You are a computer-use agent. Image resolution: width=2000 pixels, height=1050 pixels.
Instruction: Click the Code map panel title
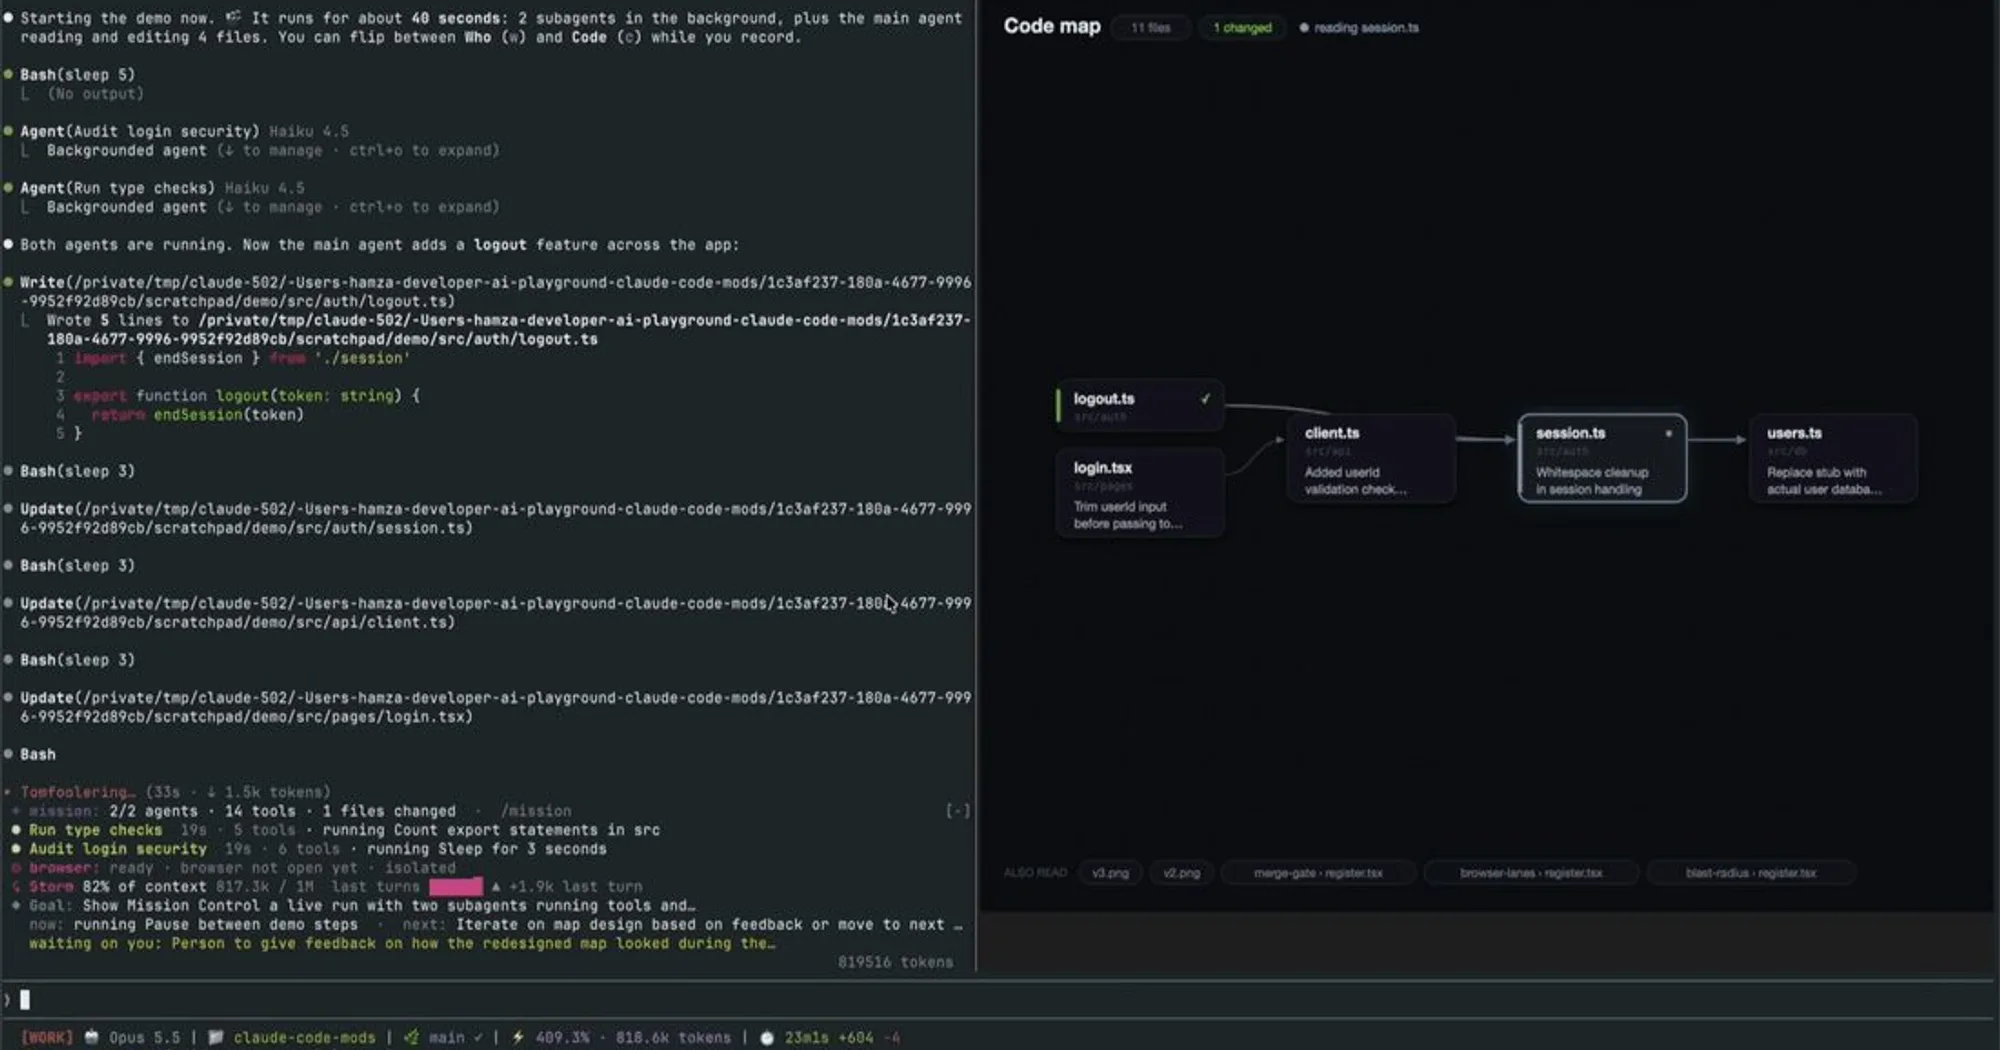click(1052, 26)
